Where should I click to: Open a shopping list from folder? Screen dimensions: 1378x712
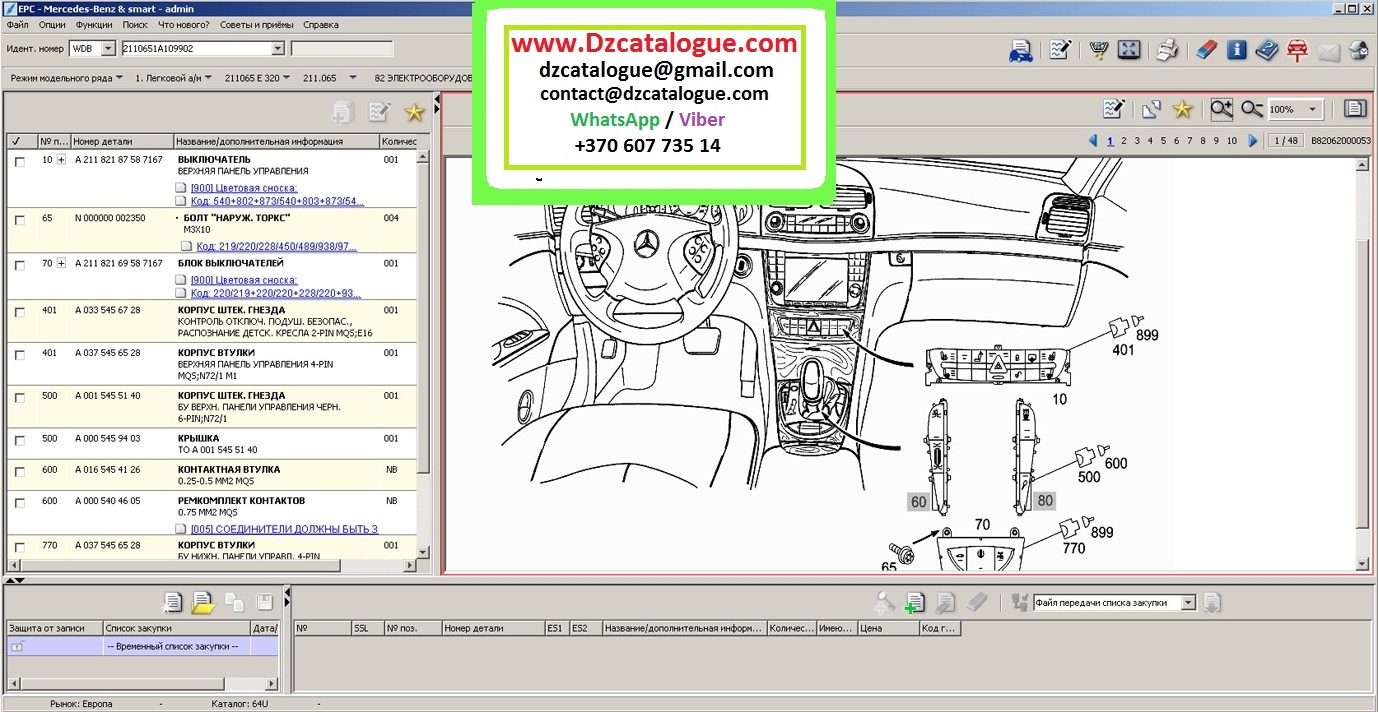coord(203,602)
